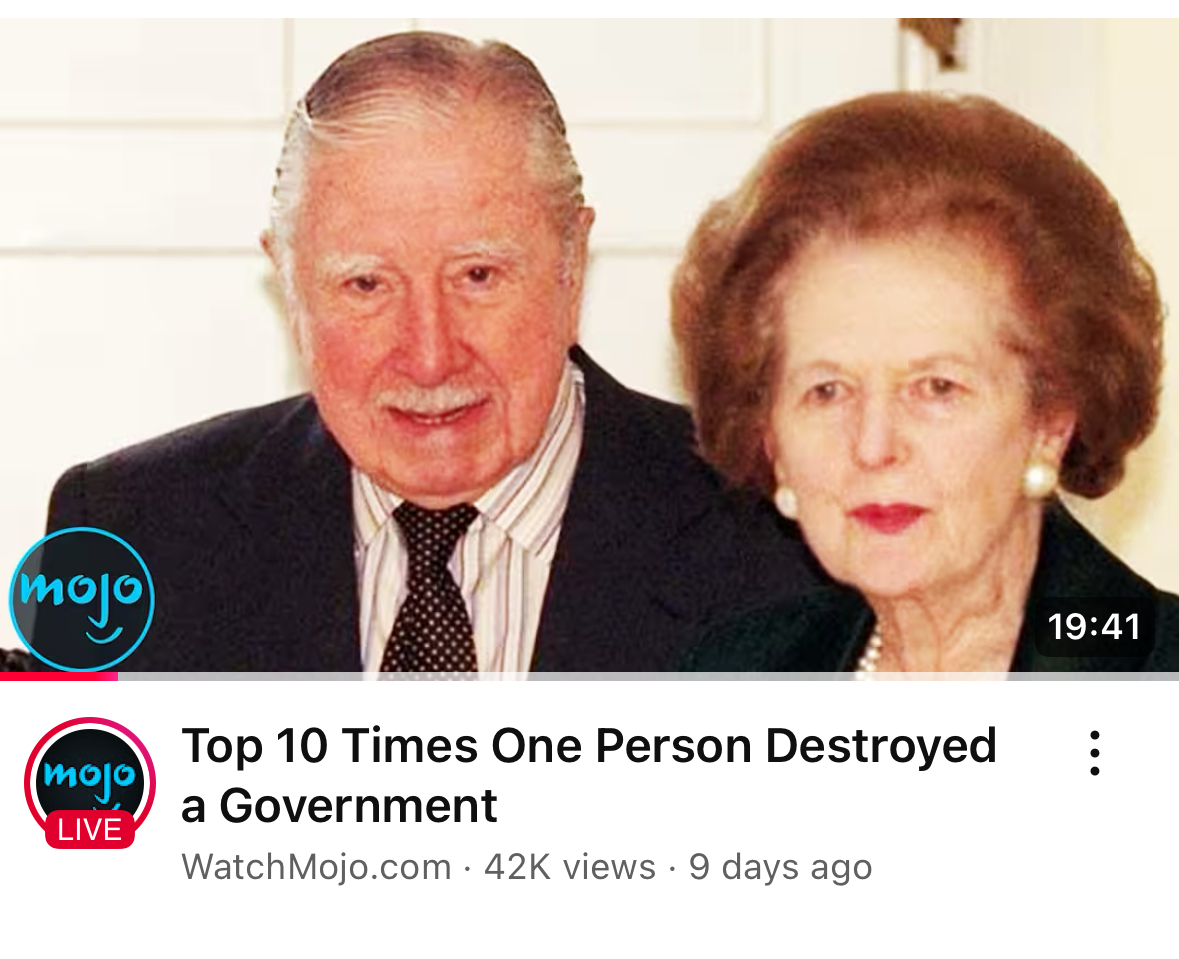Click the mojo watermark logo on thumbnail
The height and width of the screenshot is (959, 1179).
tap(81, 599)
